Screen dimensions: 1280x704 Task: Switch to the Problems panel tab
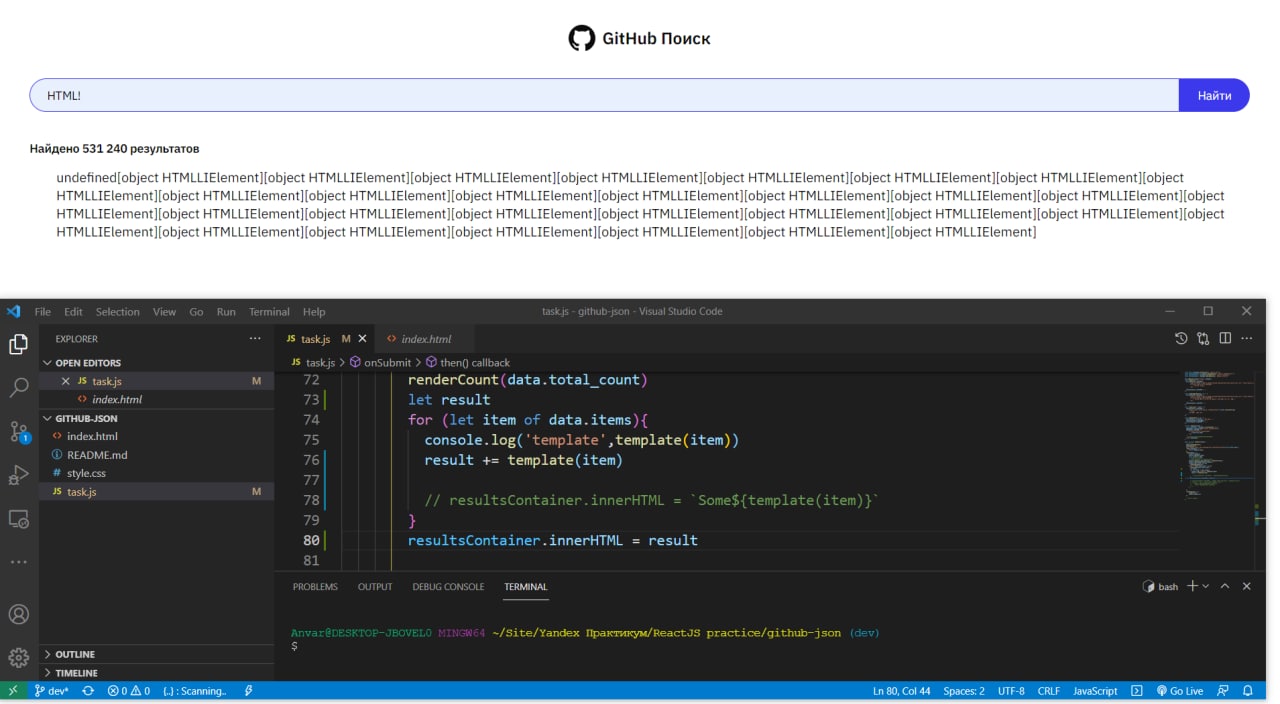pyautogui.click(x=315, y=586)
